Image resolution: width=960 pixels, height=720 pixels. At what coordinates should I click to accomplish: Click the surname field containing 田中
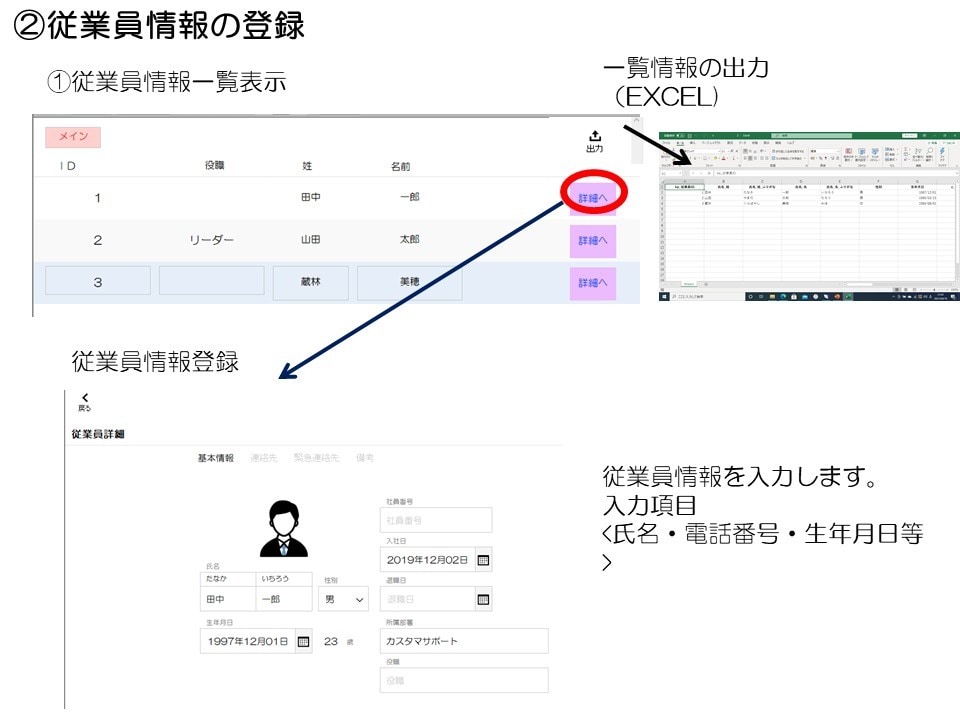228,599
